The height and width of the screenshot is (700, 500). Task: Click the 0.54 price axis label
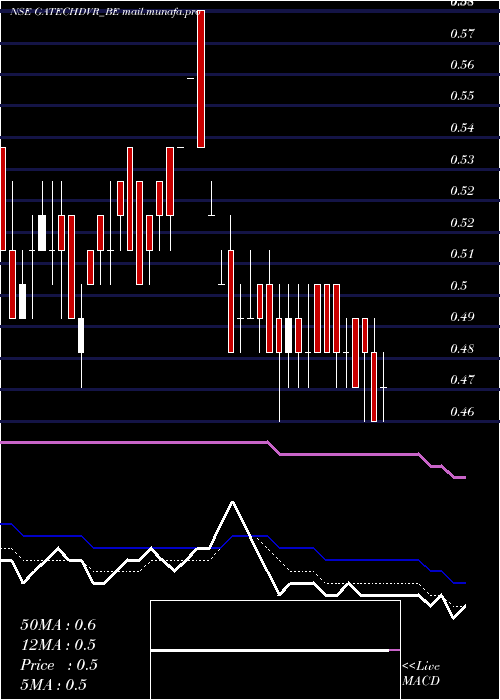point(462,128)
